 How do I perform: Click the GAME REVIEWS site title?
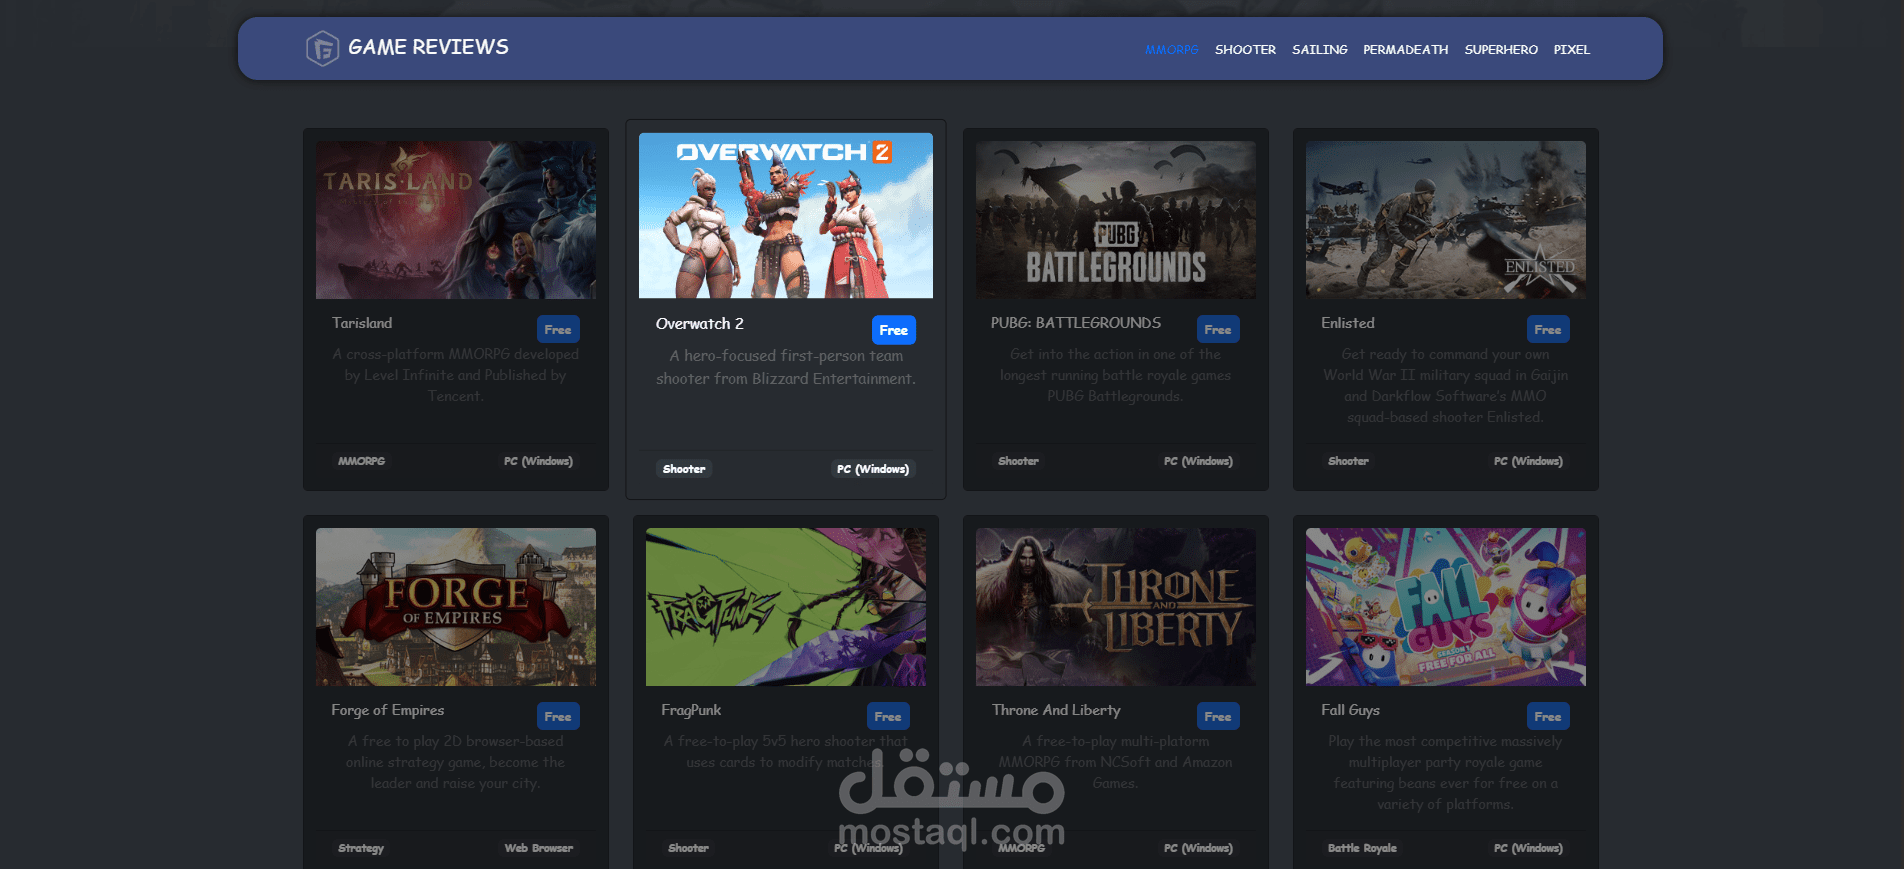428,47
